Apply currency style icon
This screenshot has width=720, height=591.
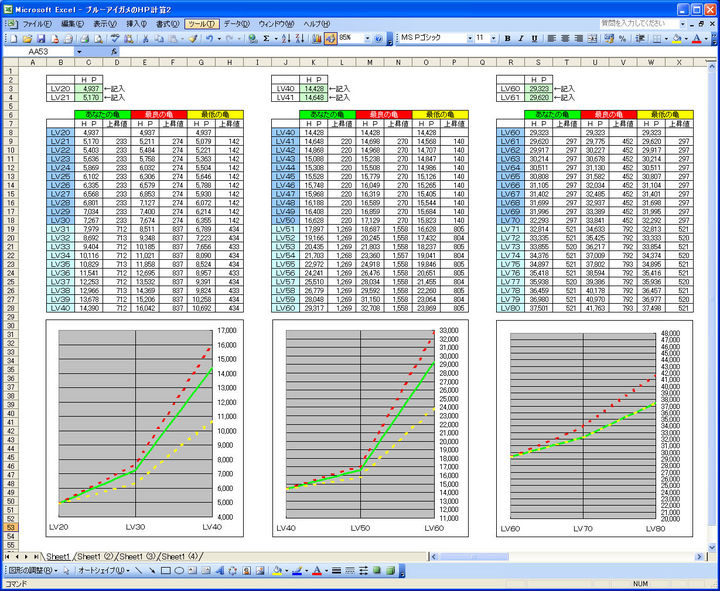[x=609, y=39]
